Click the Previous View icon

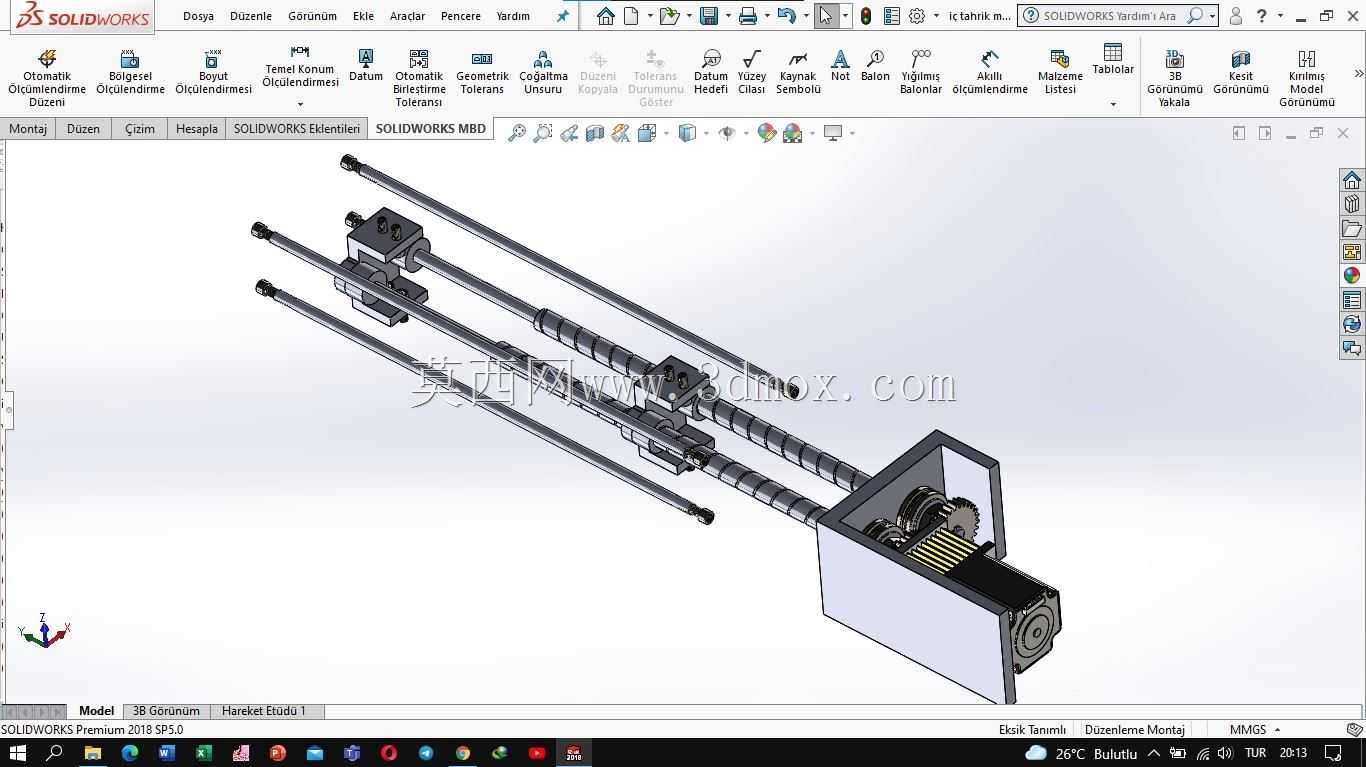[569, 133]
